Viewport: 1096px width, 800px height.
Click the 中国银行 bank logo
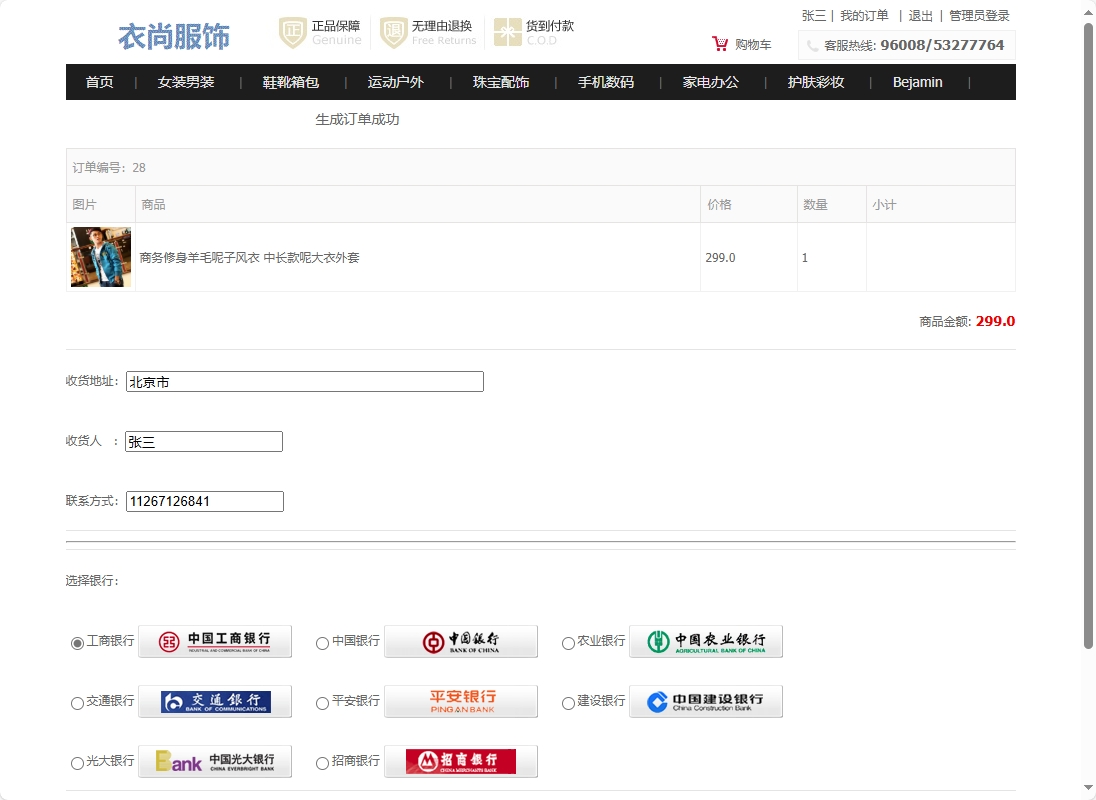[x=461, y=641]
